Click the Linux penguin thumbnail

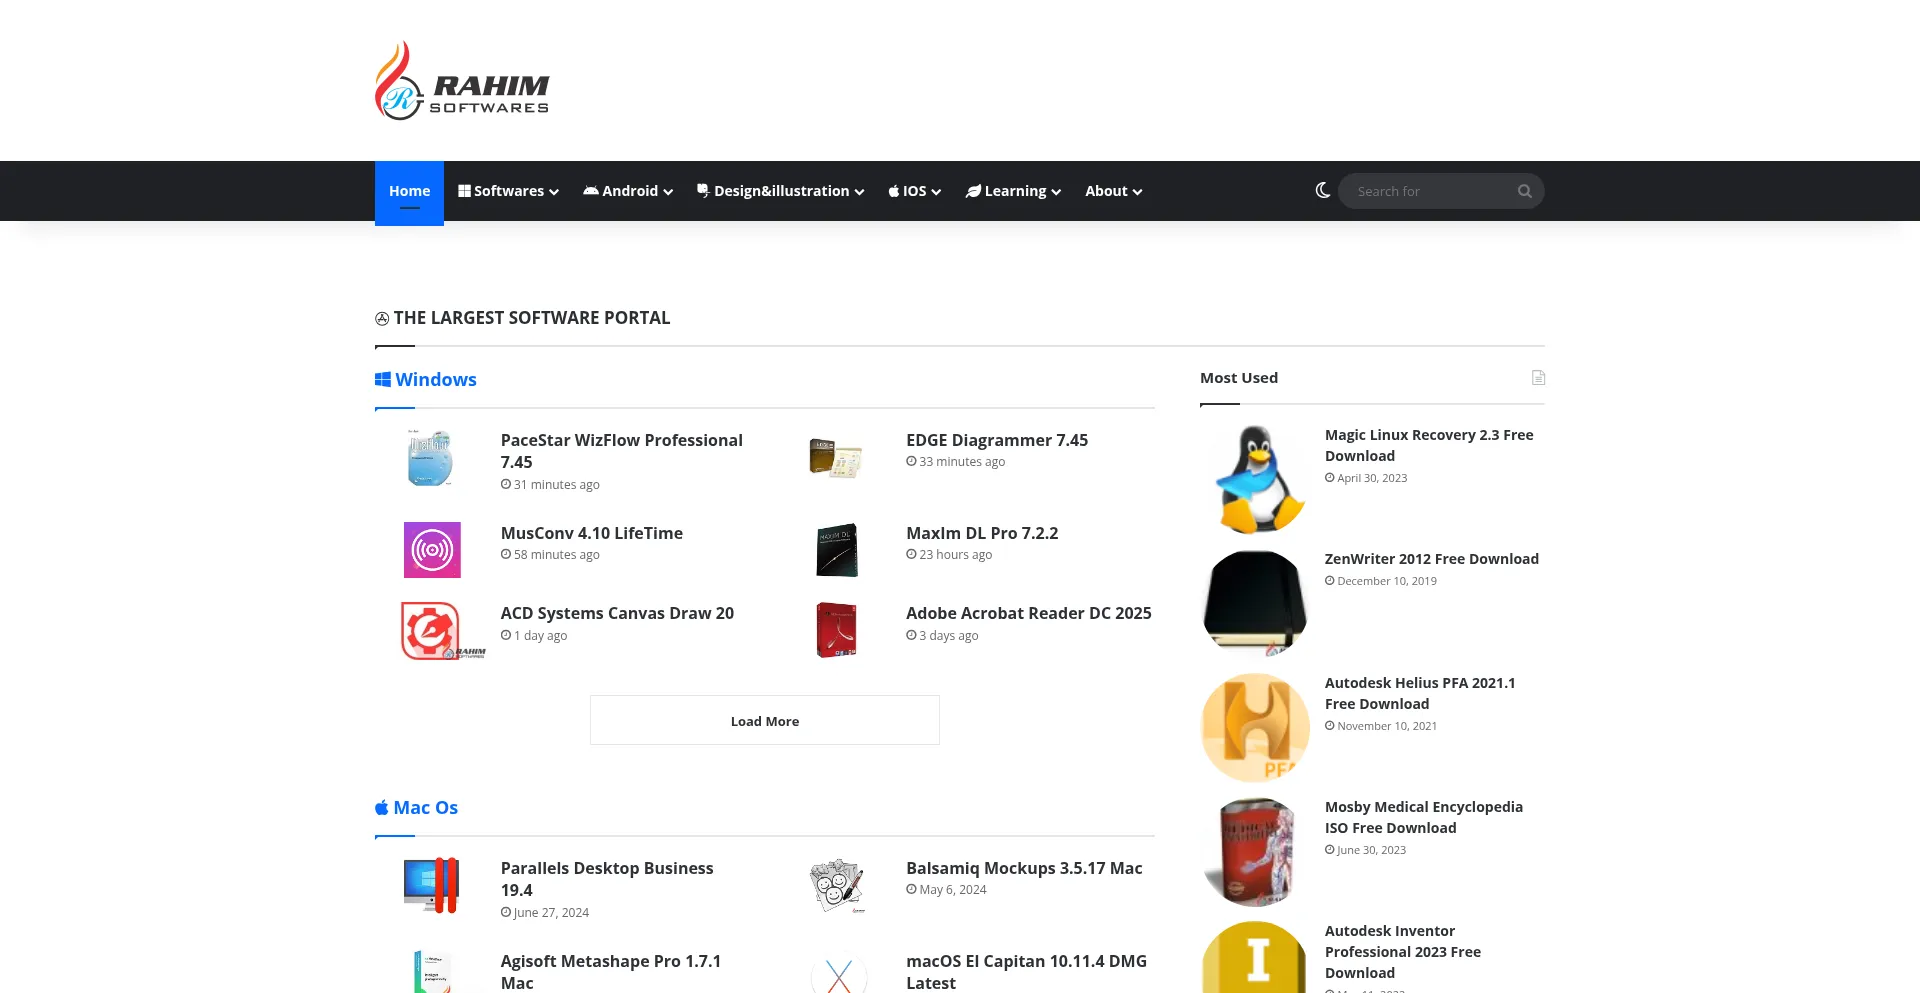click(1255, 479)
